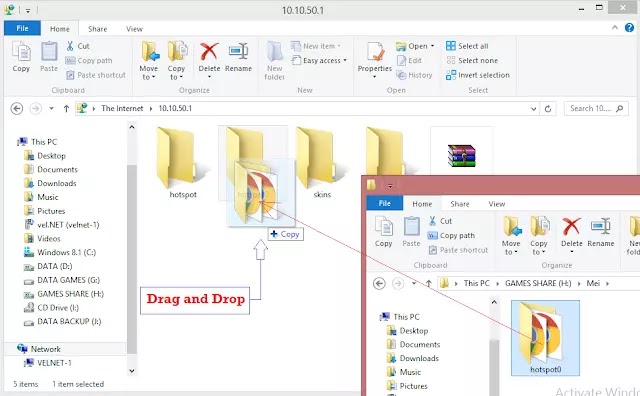This screenshot has width=640, height=396.
Task: Select Music in 10.10.50.1 window sidebar
Action: point(41,197)
